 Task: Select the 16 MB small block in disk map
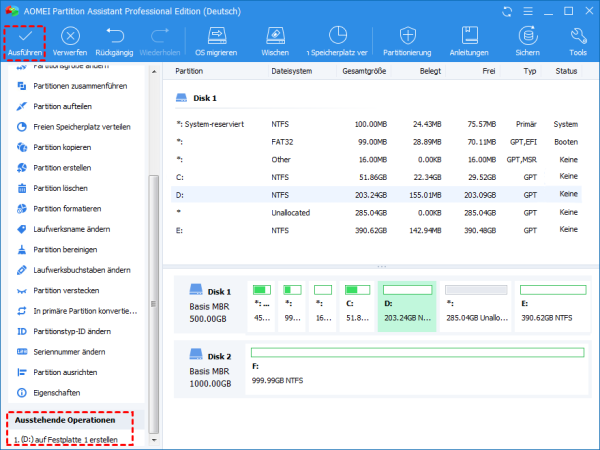tap(323, 306)
